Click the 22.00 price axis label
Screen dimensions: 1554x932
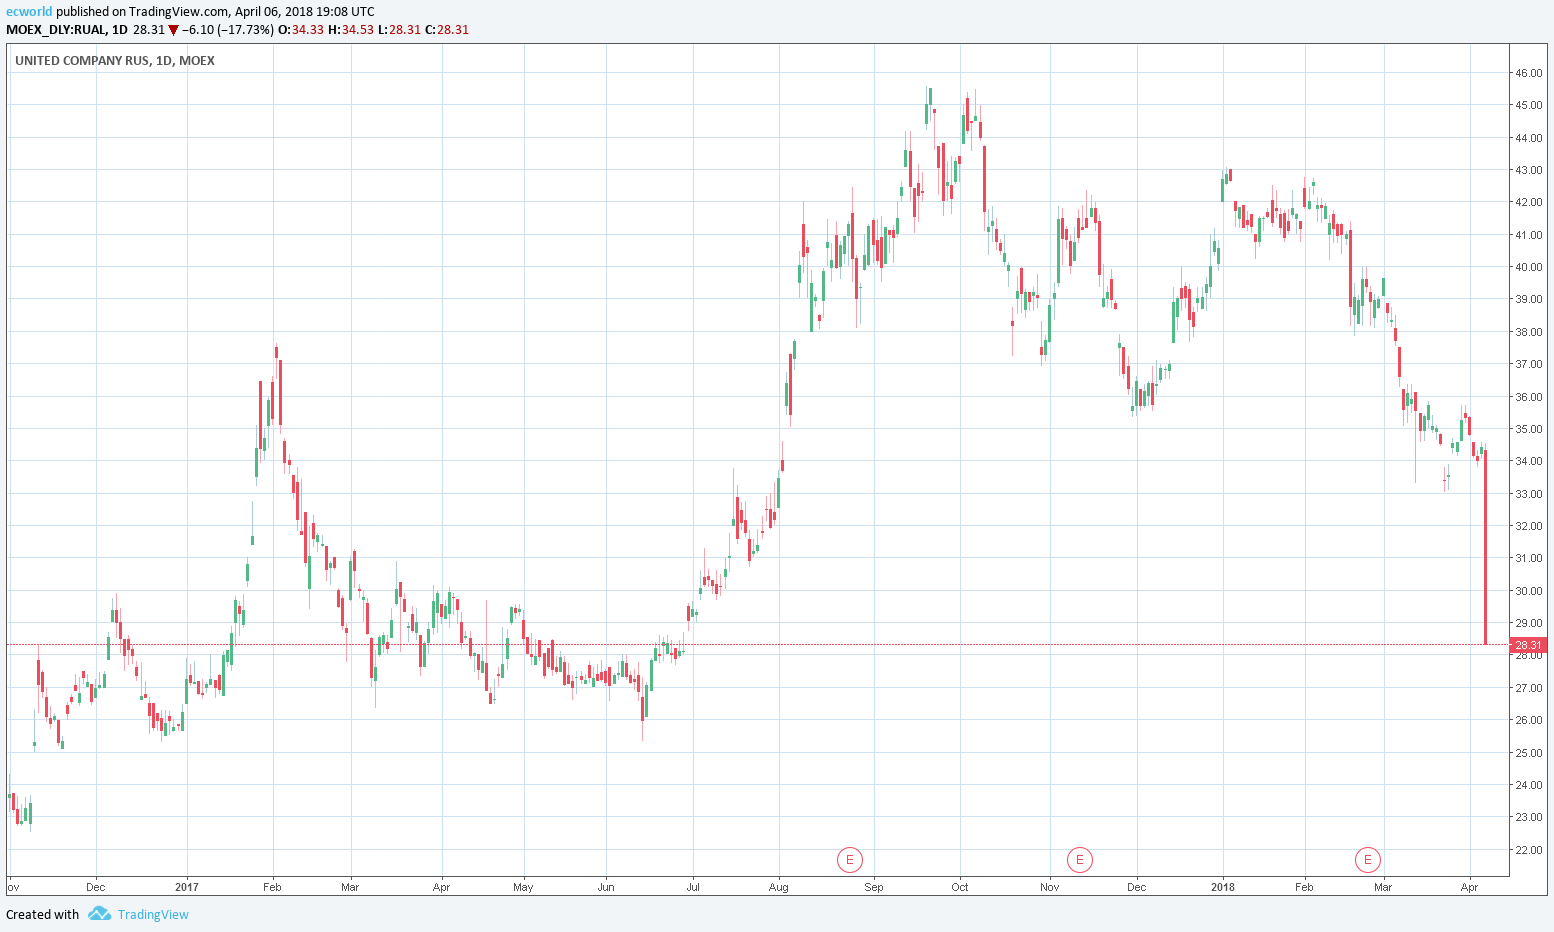coord(1528,850)
